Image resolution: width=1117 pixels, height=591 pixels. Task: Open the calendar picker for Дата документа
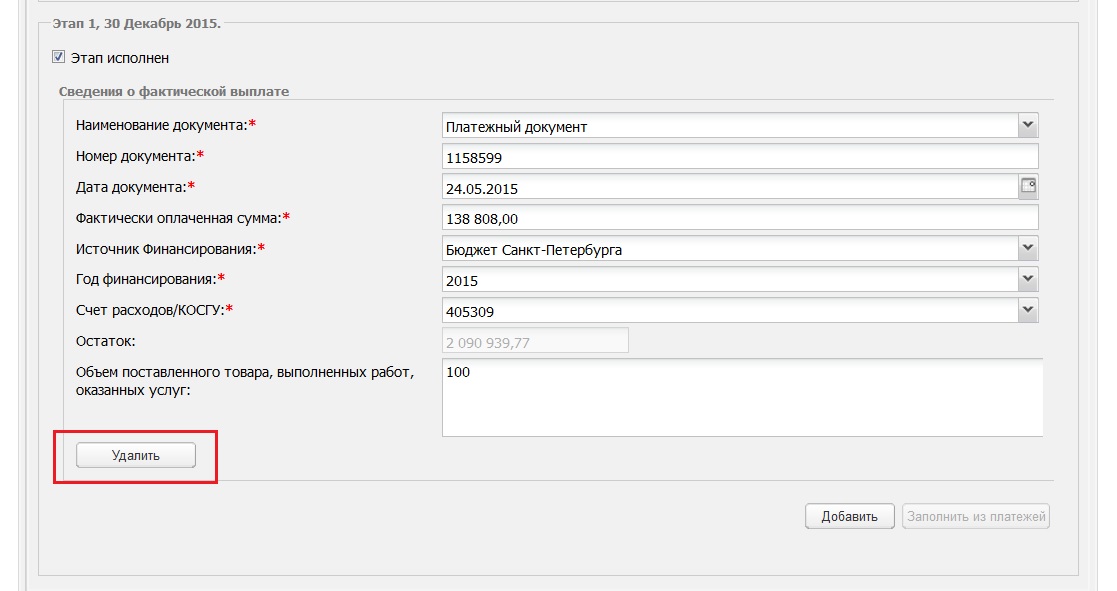(x=1028, y=186)
